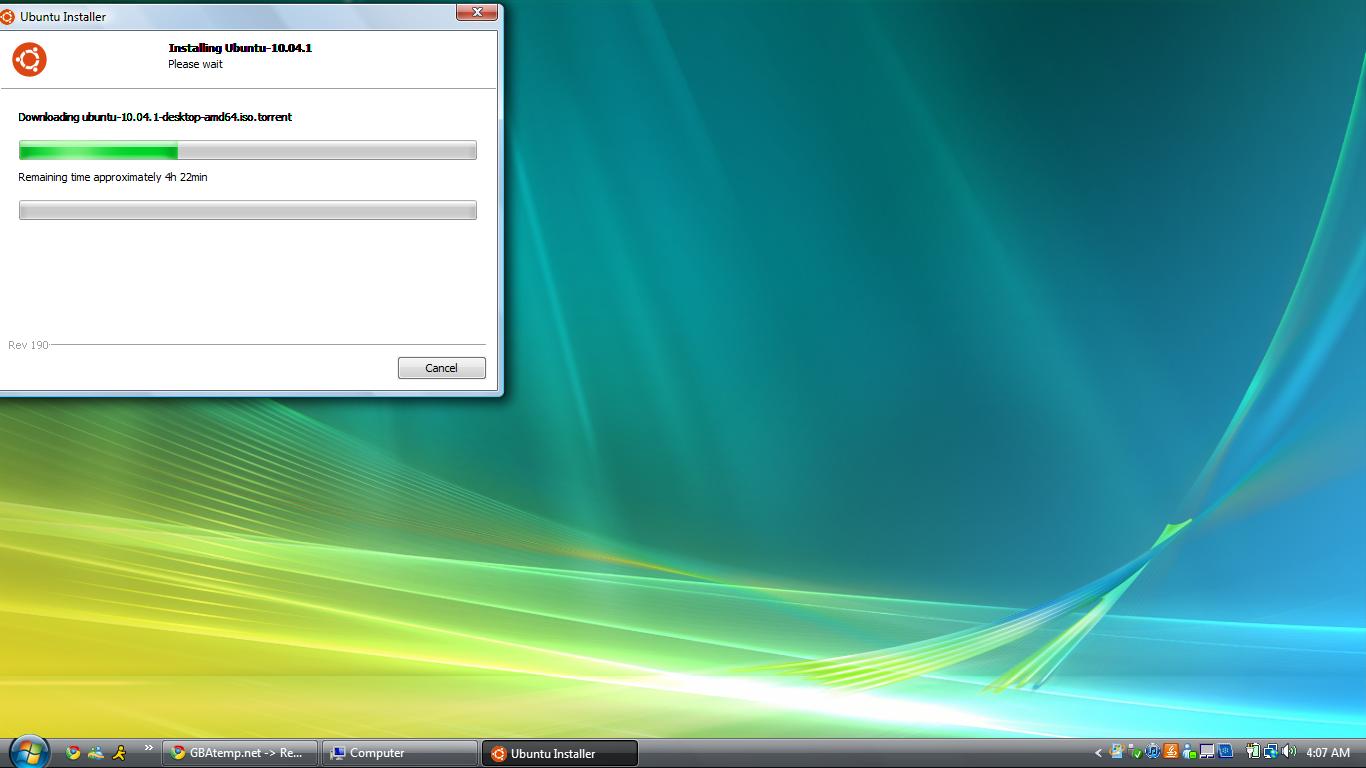Open the volume speaker tray icon
The image size is (1366, 768).
point(1289,752)
